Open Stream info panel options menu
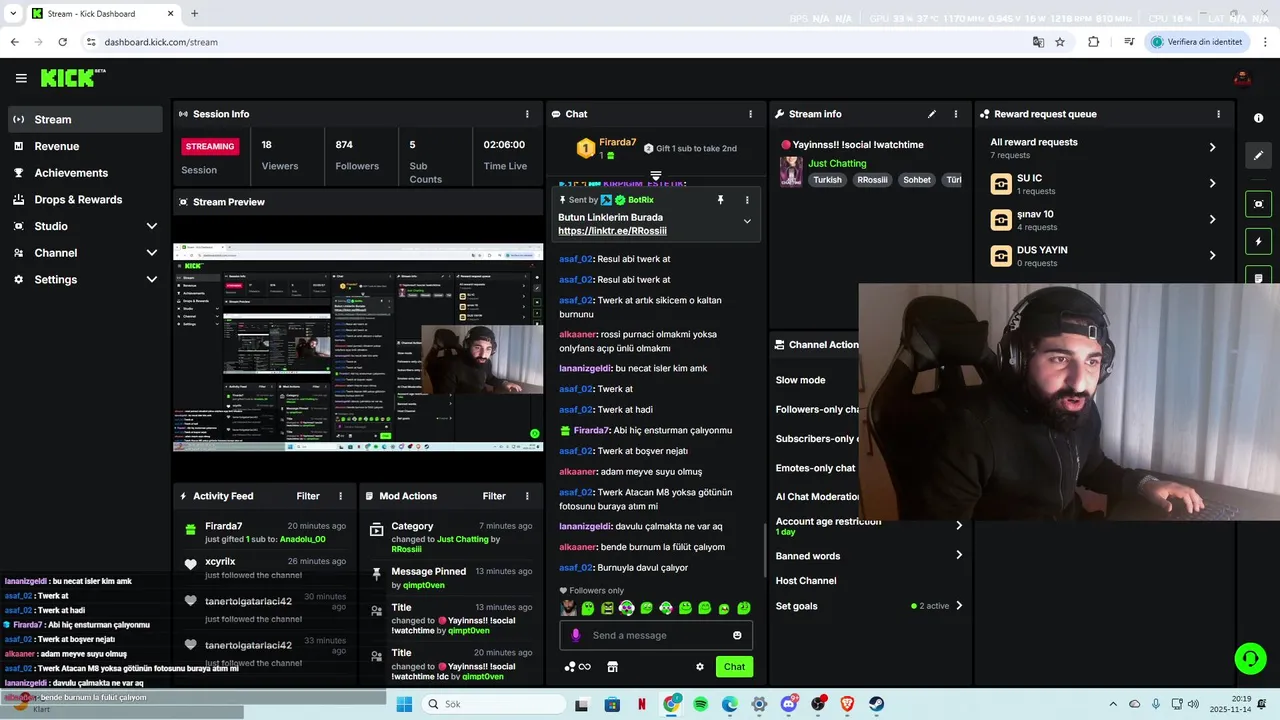 pos(956,114)
